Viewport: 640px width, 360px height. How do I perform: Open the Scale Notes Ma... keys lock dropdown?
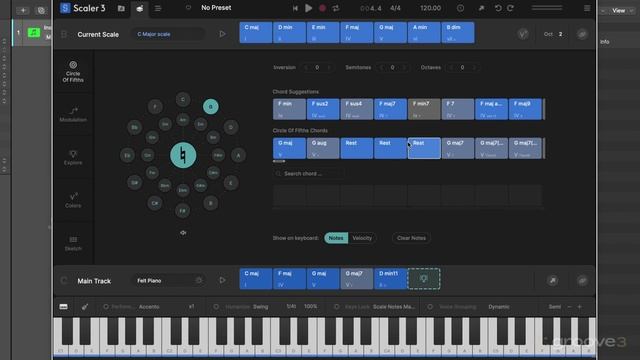click(x=394, y=307)
